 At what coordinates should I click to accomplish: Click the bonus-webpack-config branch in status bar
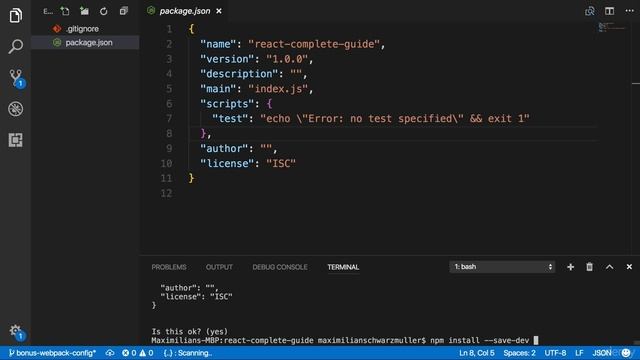52,353
